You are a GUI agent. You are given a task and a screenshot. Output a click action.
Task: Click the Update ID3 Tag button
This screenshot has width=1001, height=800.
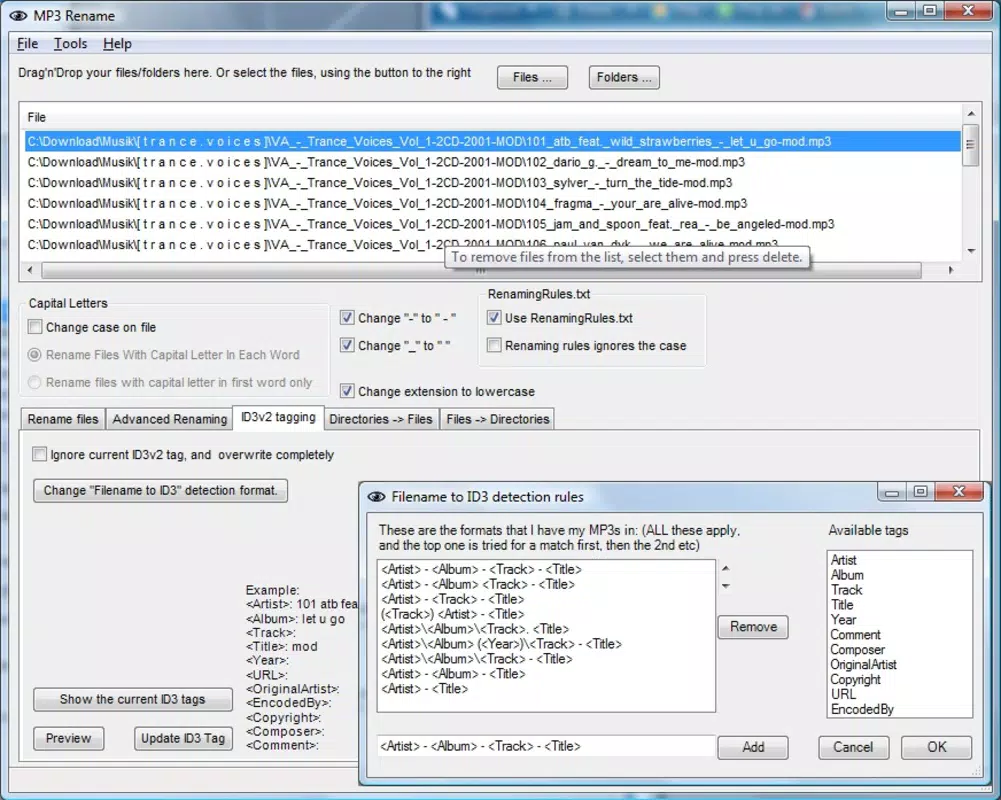click(x=183, y=738)
